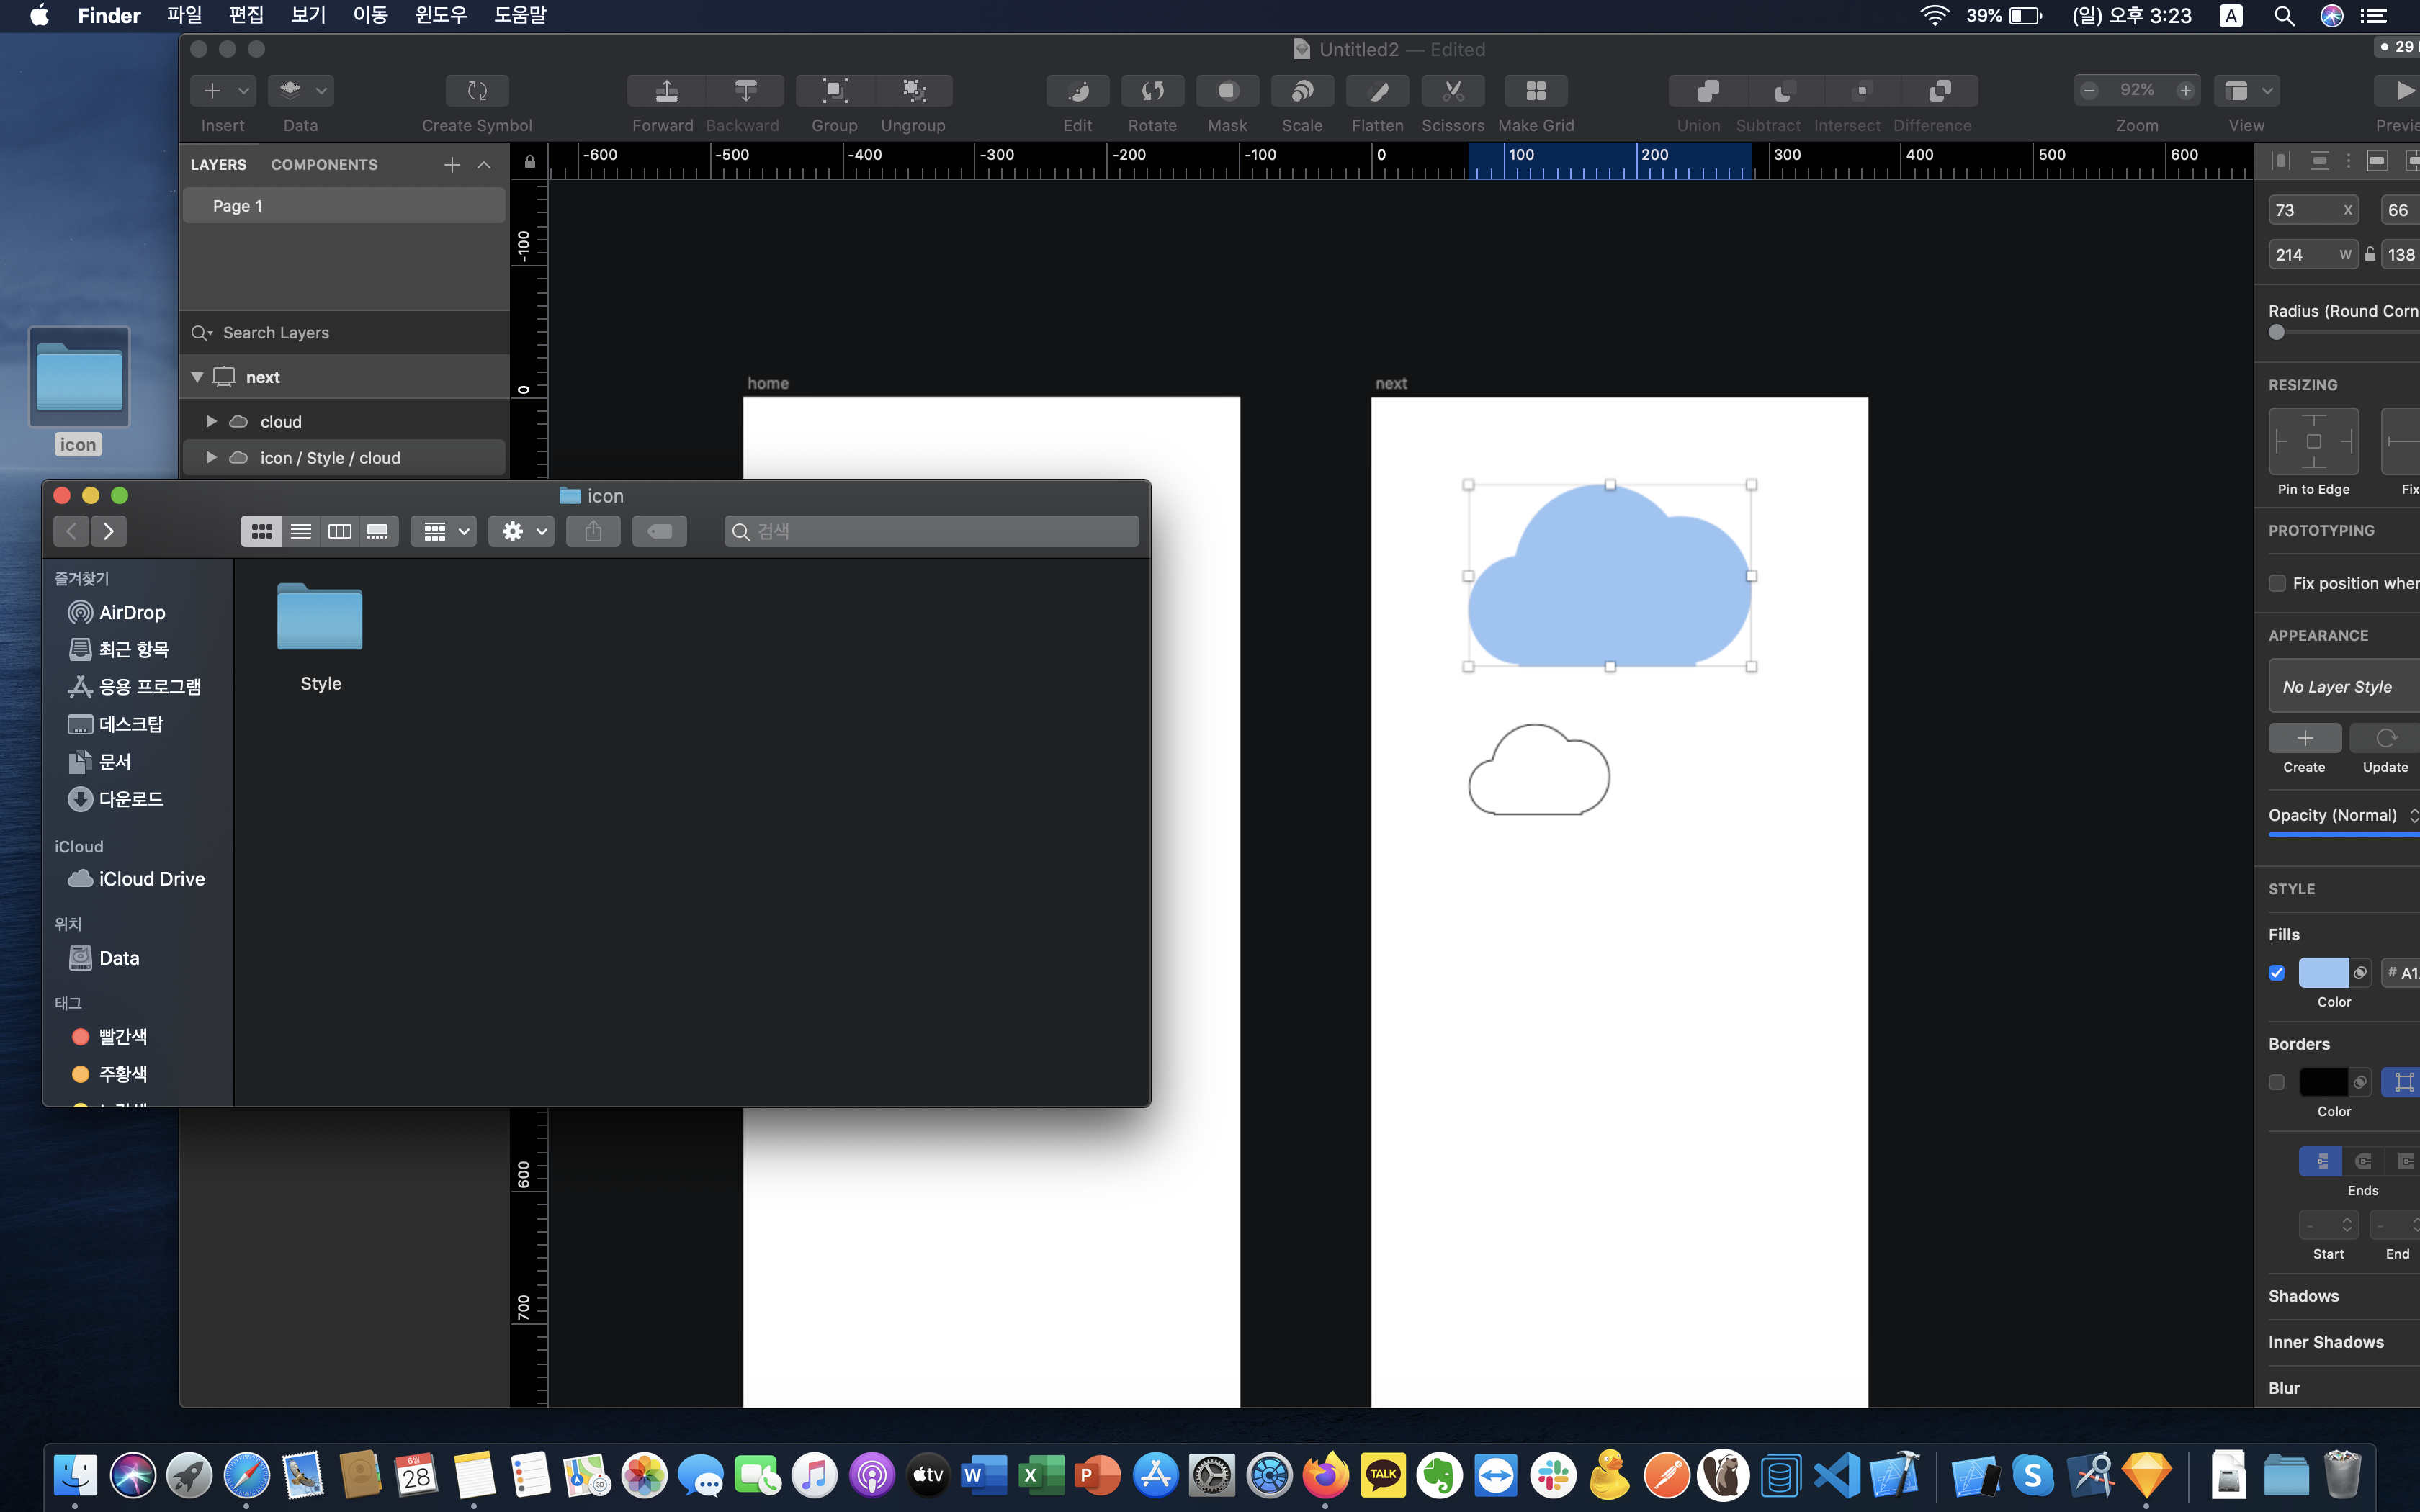This screenshot has height=1512, width=2420.
Task: Toggle the size proportions lock icon
Action: coord(2370,254)
